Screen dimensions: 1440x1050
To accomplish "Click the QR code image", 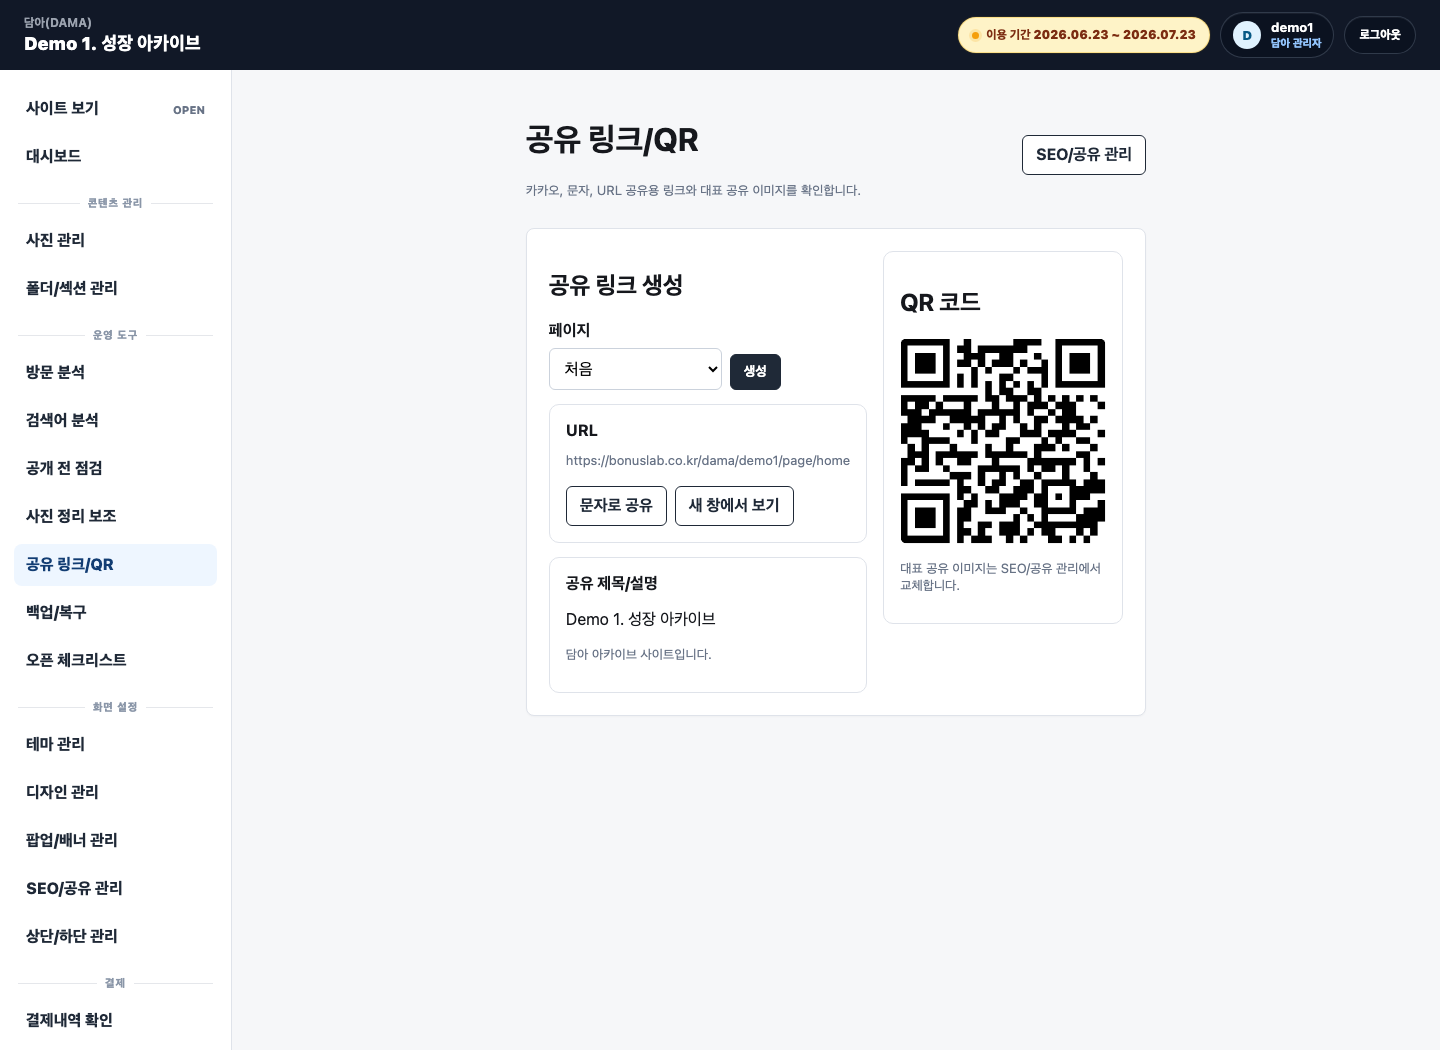I will [x=1003, y=441].
